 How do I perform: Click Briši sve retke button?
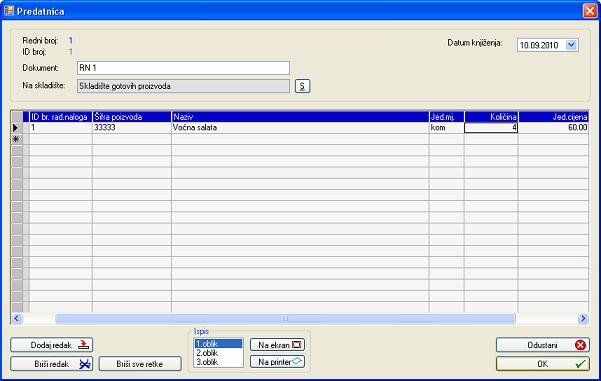[140, 364]
